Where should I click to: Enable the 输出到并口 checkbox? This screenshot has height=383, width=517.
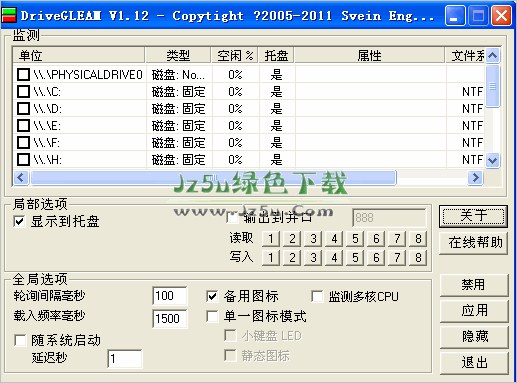point(232,218)
